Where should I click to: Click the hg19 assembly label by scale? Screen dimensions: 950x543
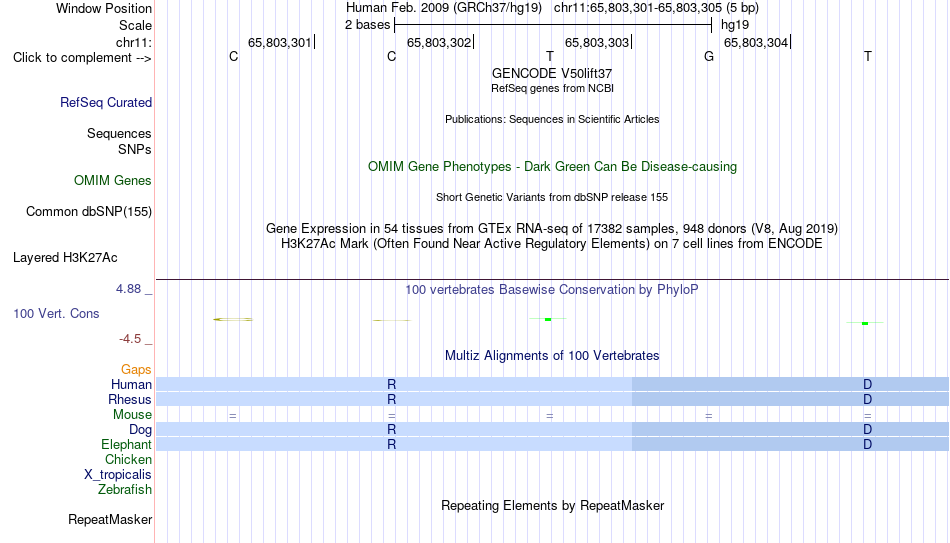pyautogui.click(x=735, y=25)
